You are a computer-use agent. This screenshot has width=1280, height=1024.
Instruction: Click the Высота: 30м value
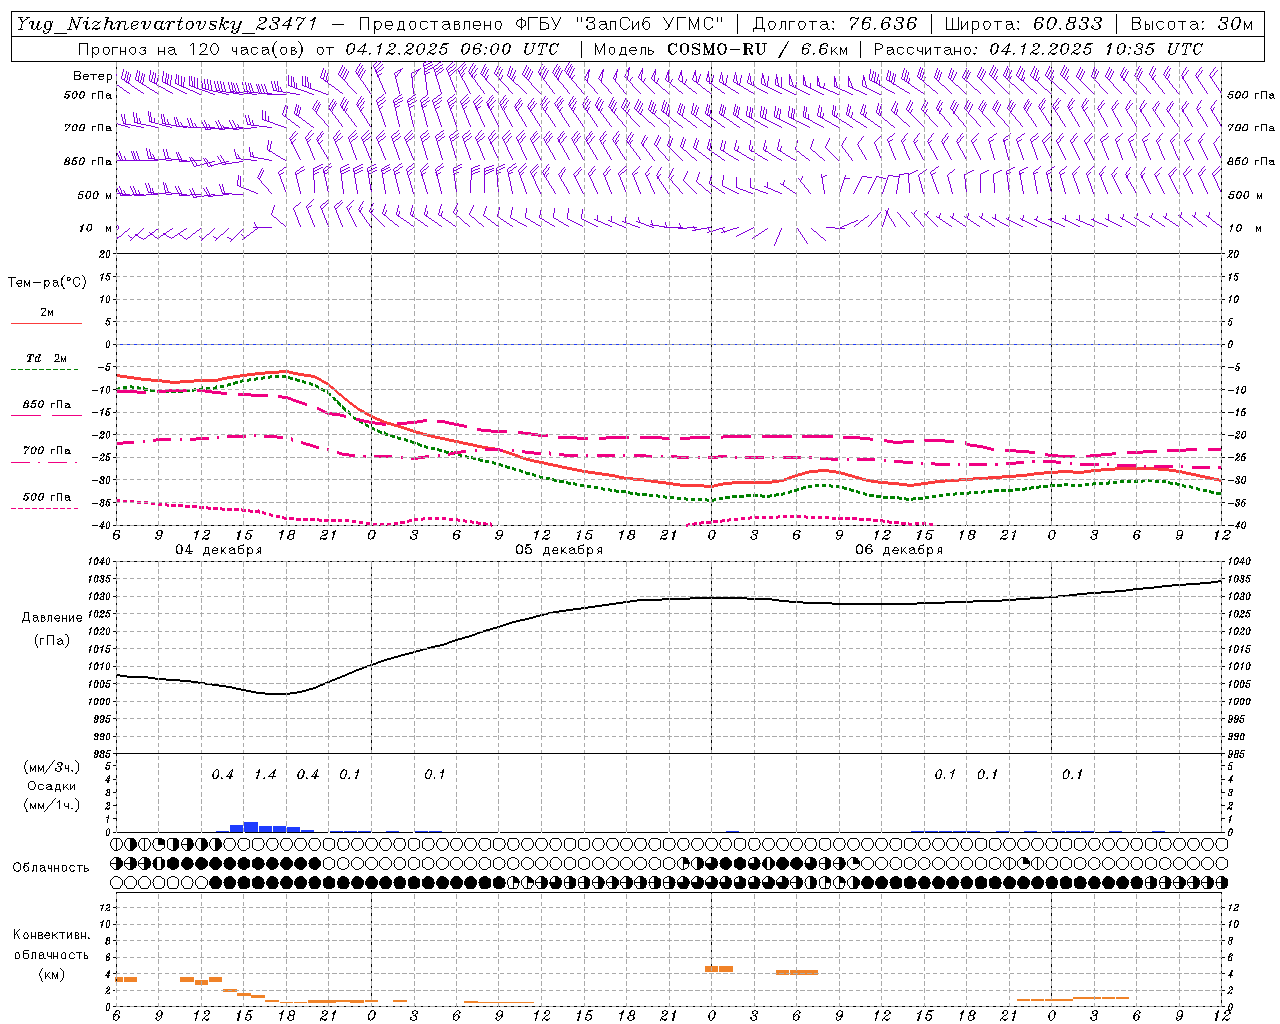pos(1191,24)
